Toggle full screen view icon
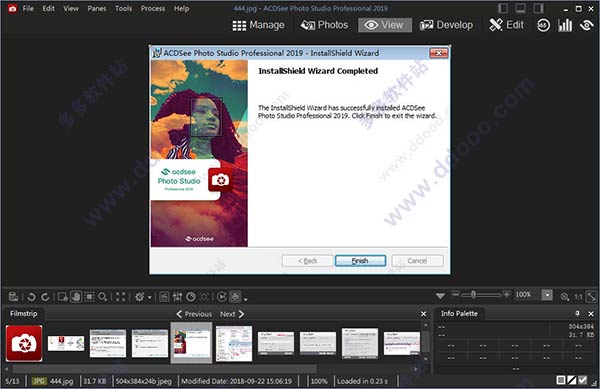Screen dimensions: 600x389 (121, 297)
